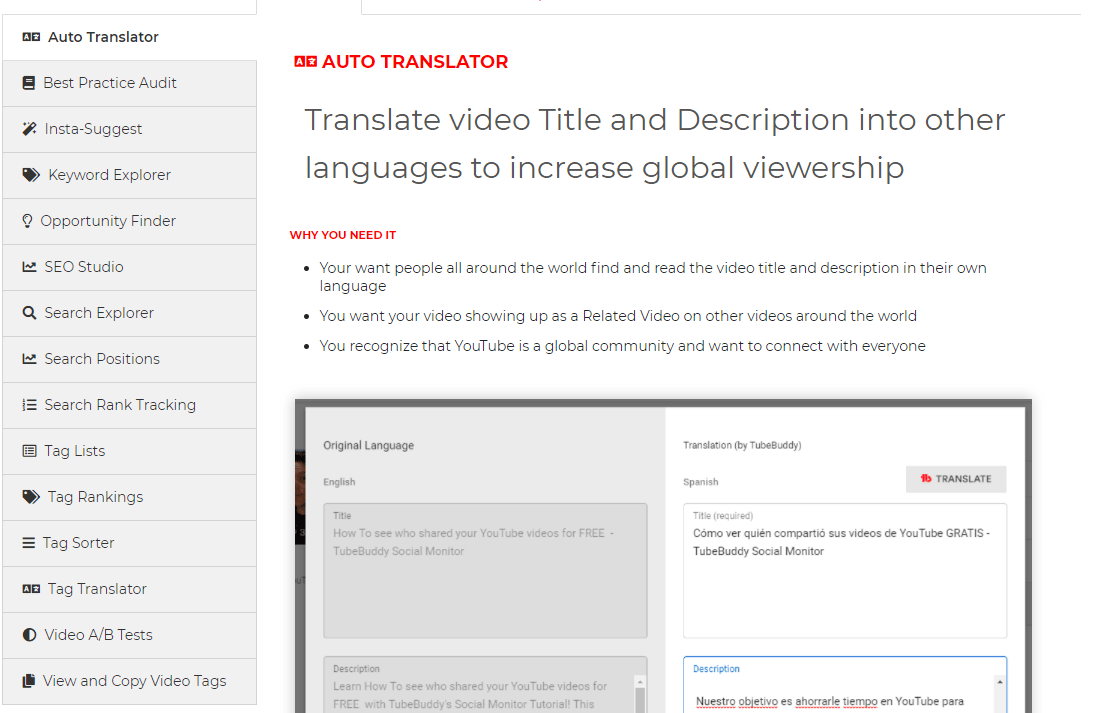Click the SEO Studio chart icon
Viewport: 1108px width, 713px height.
click(x=29, y=267)
